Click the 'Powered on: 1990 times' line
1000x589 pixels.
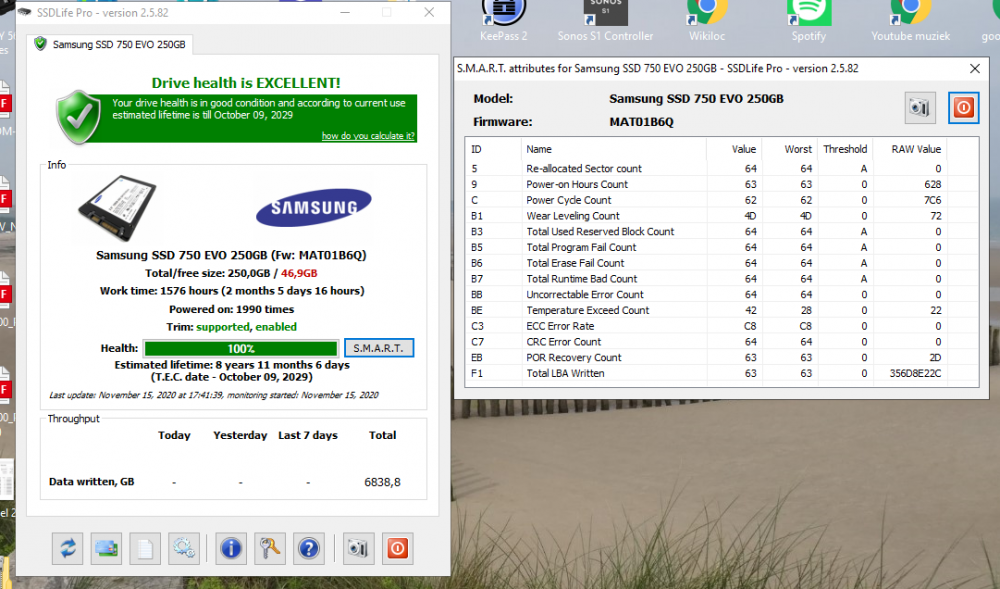click(232, 309)
